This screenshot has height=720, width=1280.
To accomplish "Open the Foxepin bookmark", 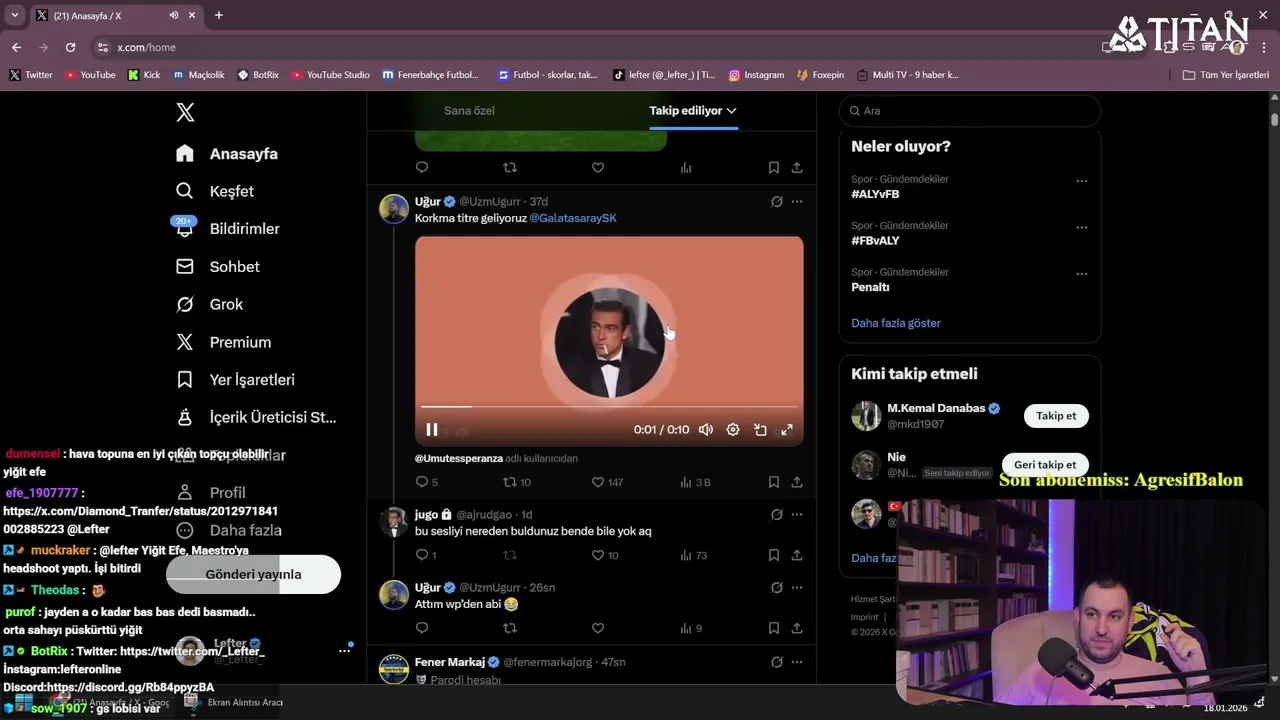I will (821, 75).
